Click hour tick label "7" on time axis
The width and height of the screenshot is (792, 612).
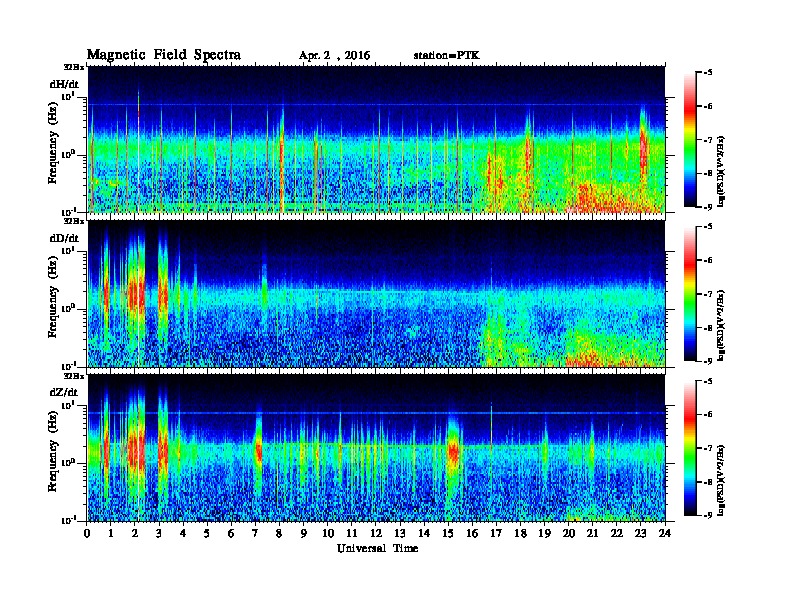[255, 533]
